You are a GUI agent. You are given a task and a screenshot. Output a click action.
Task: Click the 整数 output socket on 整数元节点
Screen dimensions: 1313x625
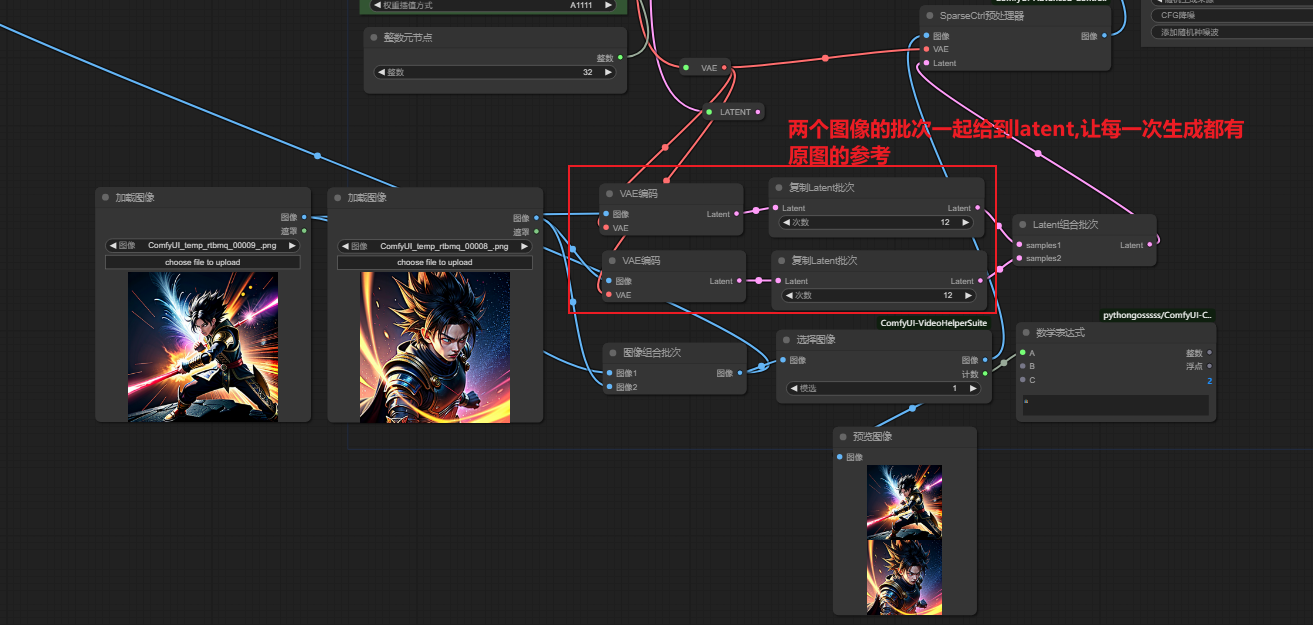[x=620, y=57]
